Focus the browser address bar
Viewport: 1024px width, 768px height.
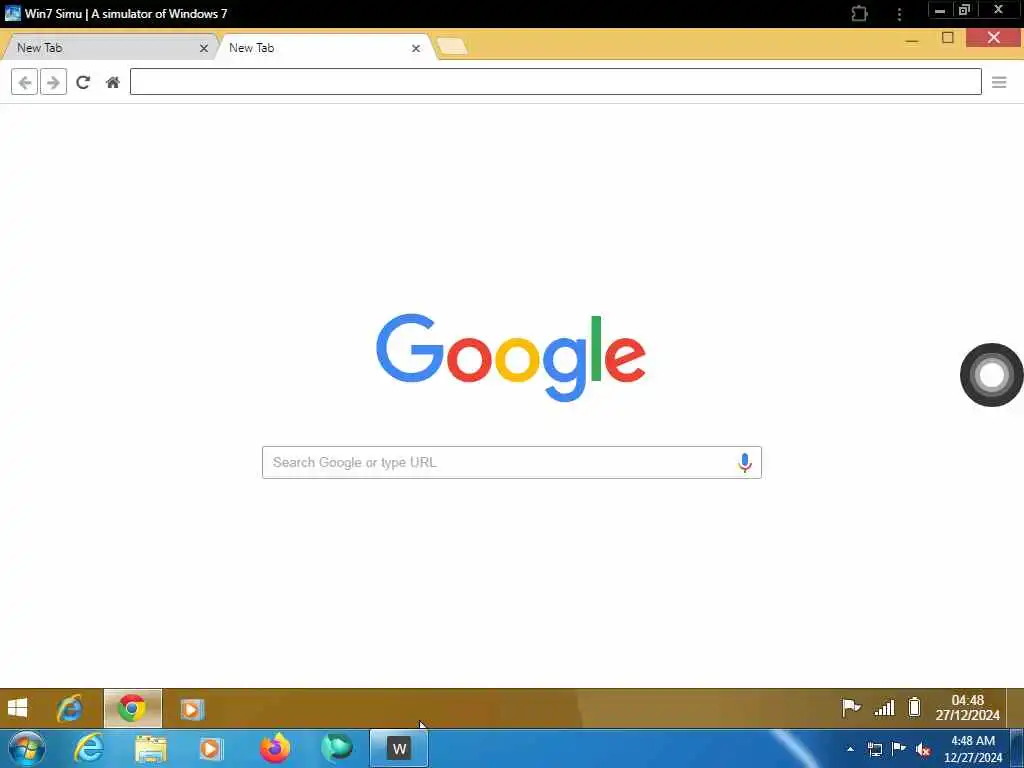tap(556, 82)
